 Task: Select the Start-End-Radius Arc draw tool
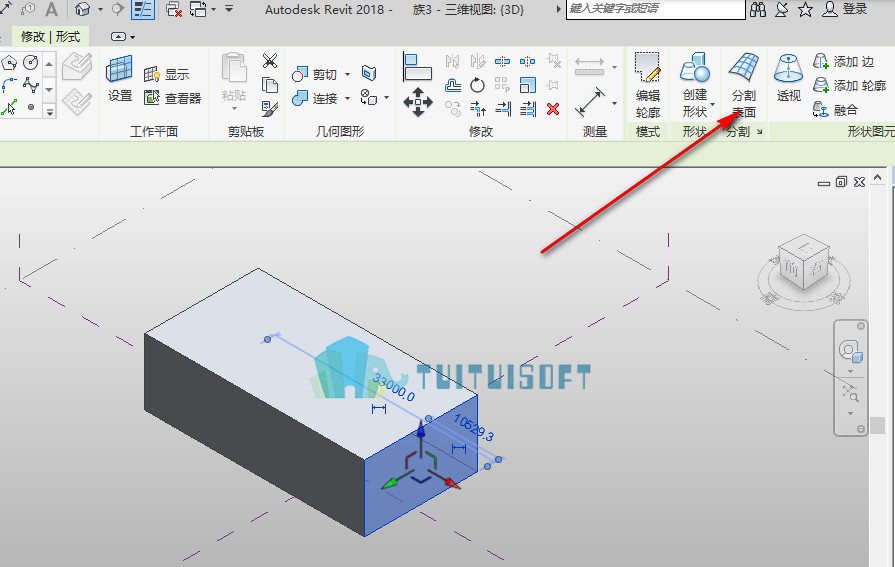(x=10, y=85)
